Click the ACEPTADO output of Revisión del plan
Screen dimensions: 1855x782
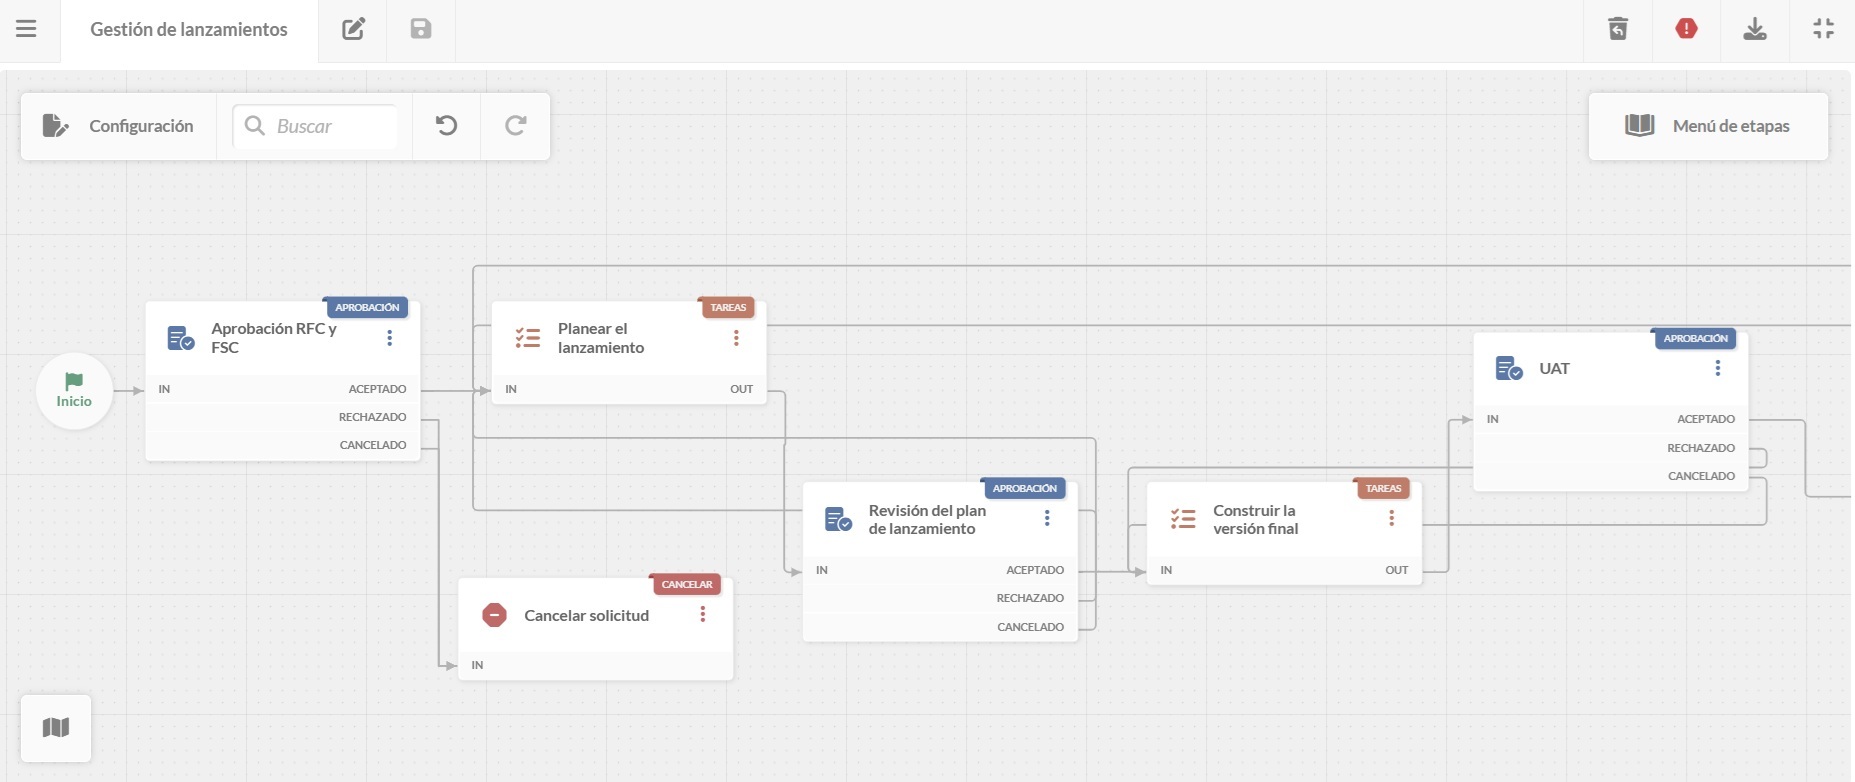1035,570
